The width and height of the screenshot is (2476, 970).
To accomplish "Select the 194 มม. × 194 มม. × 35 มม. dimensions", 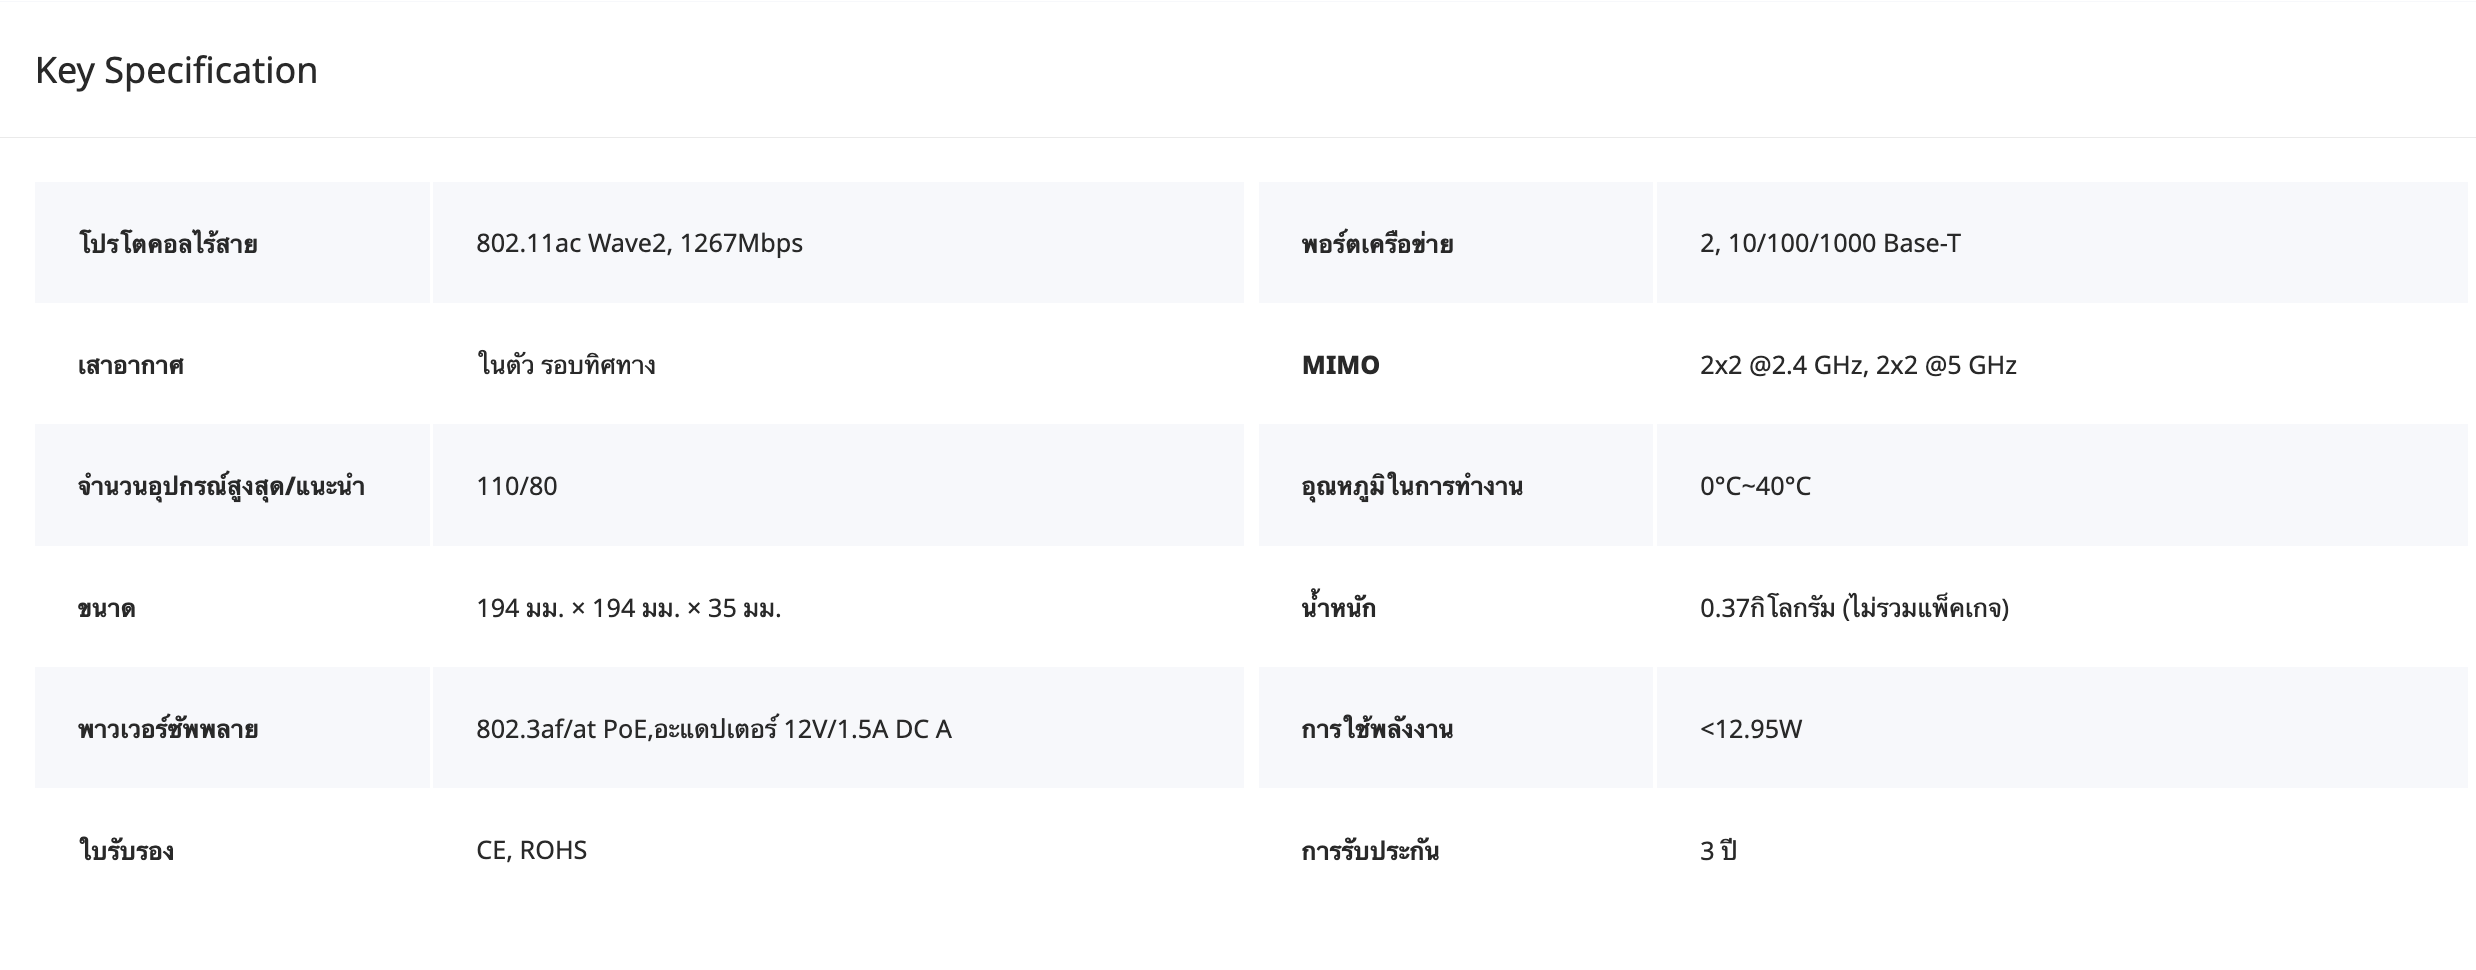I will 628,608.
